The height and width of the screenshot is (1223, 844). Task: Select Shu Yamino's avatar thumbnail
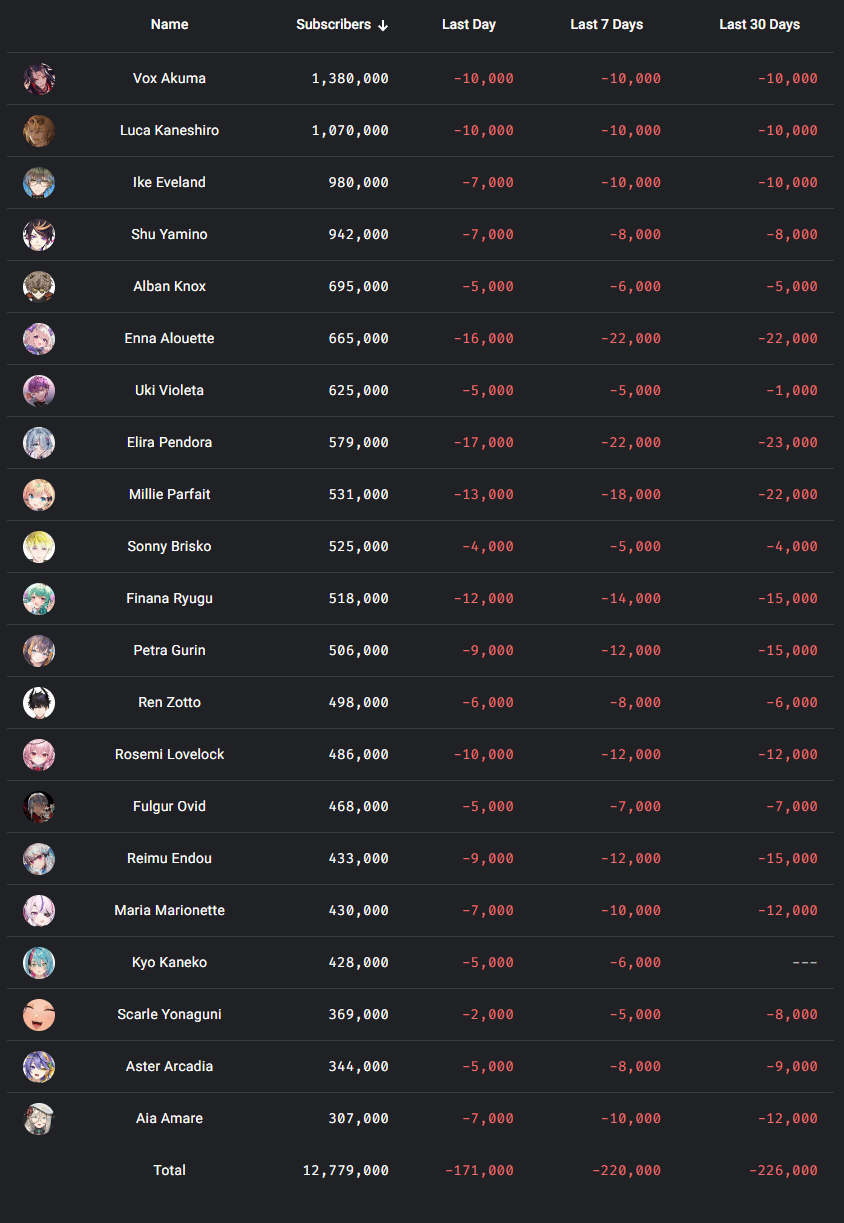tap(39, 235)
